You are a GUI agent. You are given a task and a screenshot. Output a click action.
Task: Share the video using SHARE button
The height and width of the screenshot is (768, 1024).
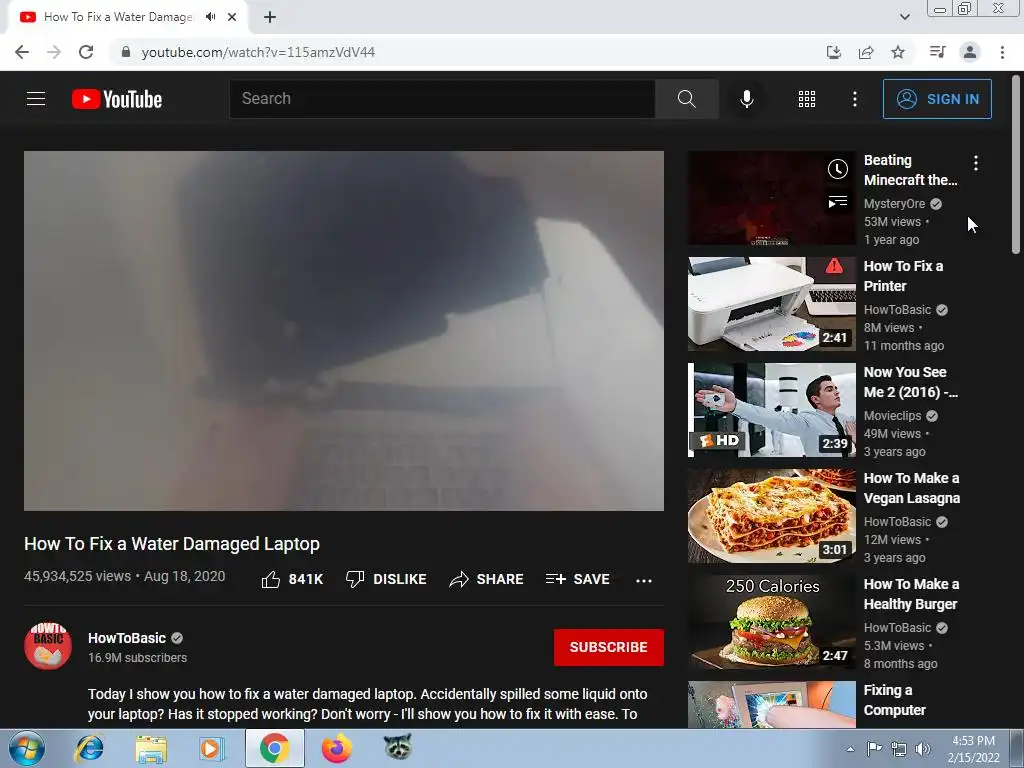pyautogui.click(x=487, y=579)
